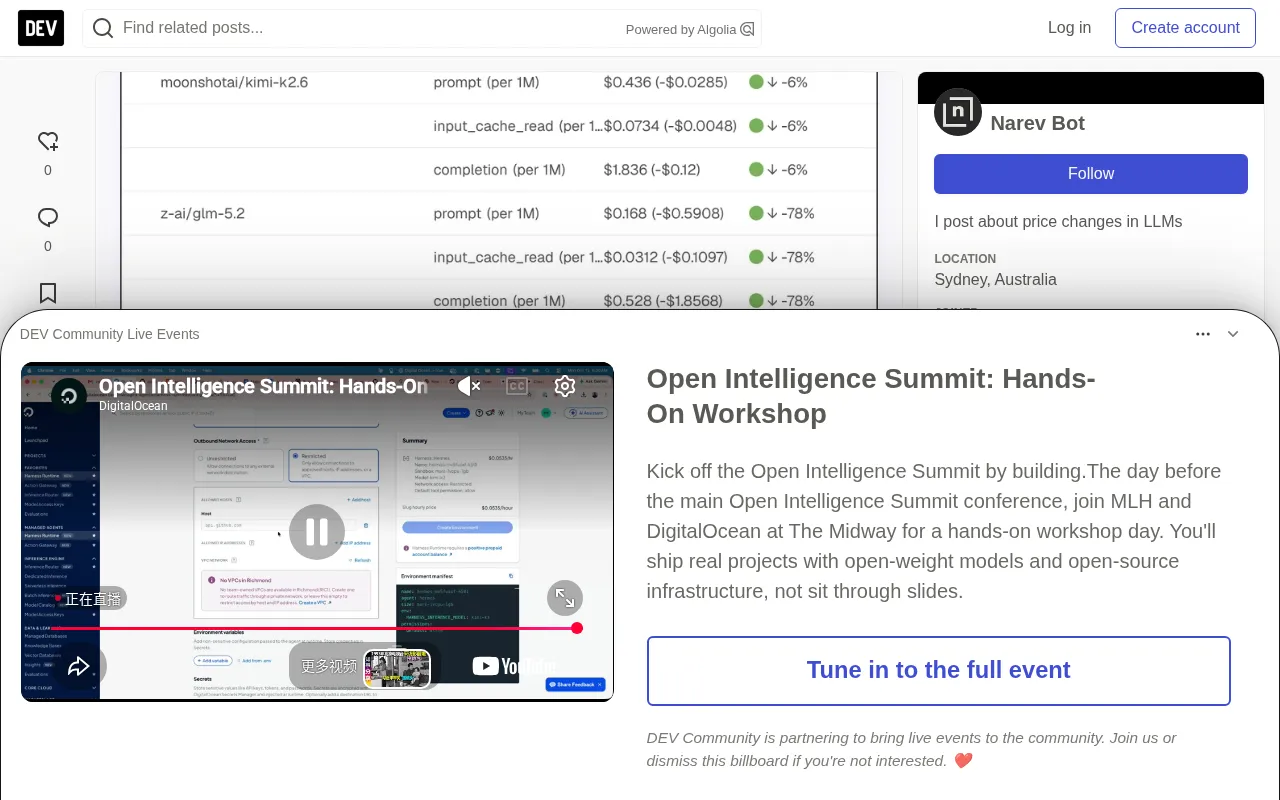Open YouTube player settings gear

pos(565,386)
